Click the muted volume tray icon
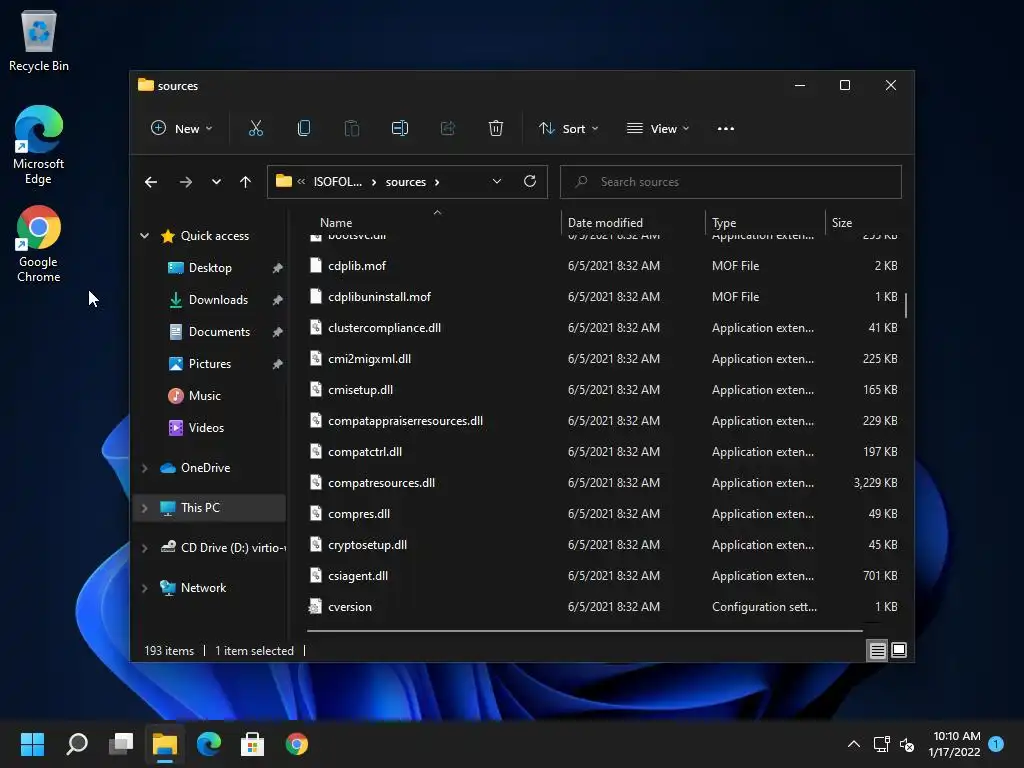 point(907,744)
